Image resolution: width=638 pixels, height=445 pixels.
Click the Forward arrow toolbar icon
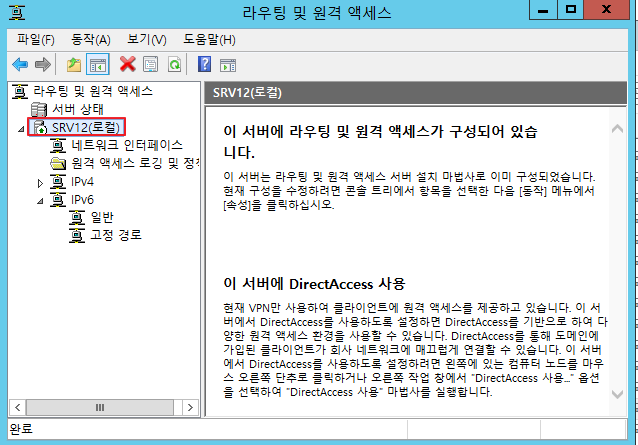tap(43, 64)
